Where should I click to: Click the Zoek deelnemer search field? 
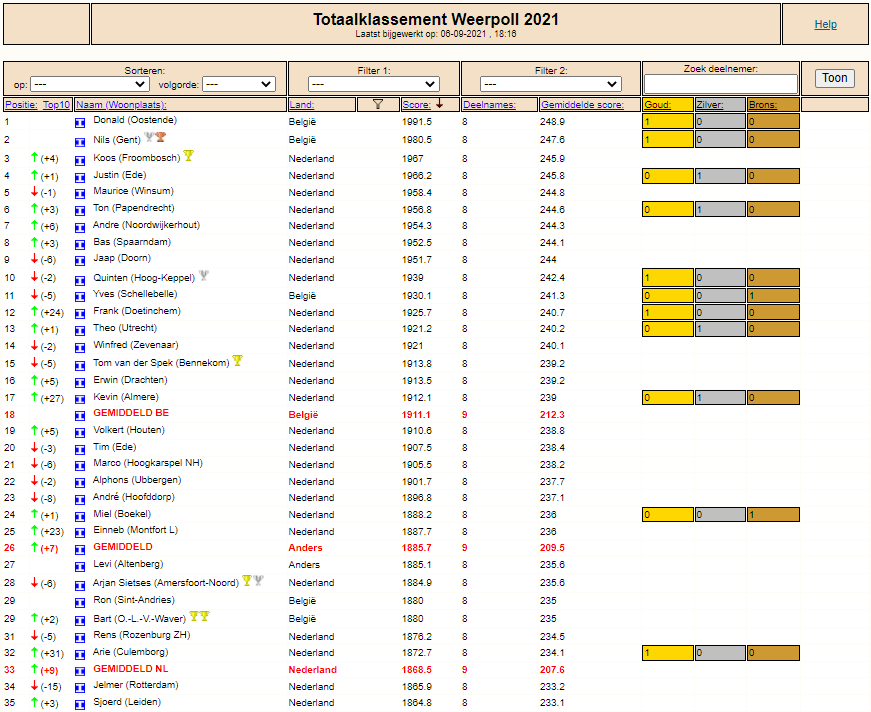click(720, 84)
